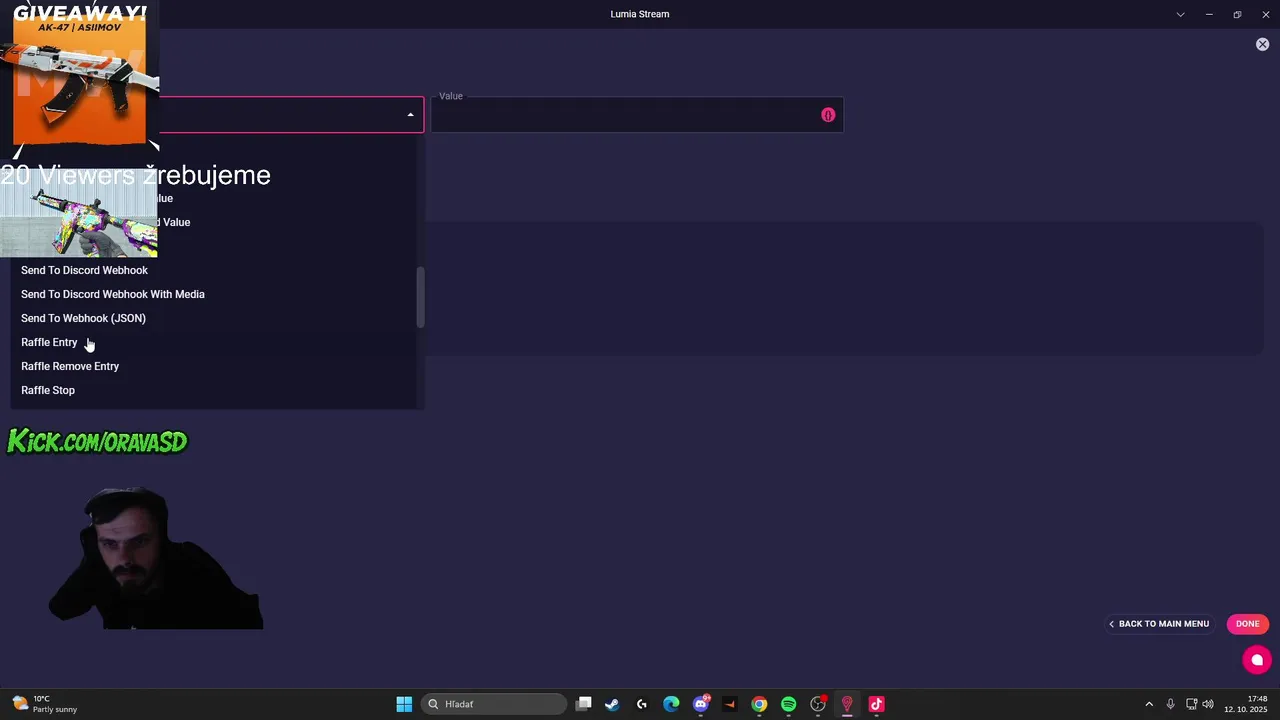The height and width of the screenshot is (720, 1280).
Task: Open Logitech G HUB from taskbar
Action: [642, 704]
